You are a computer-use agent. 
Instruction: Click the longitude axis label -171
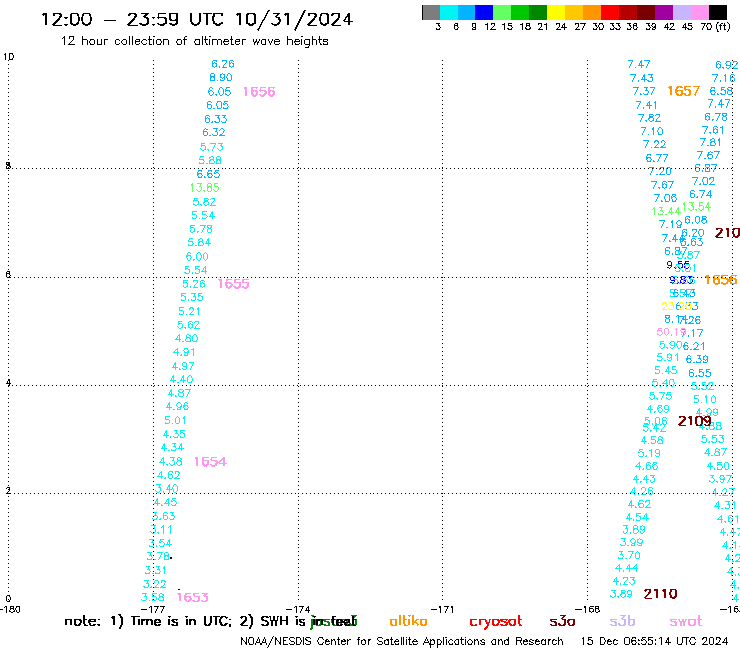coord(443,609)
